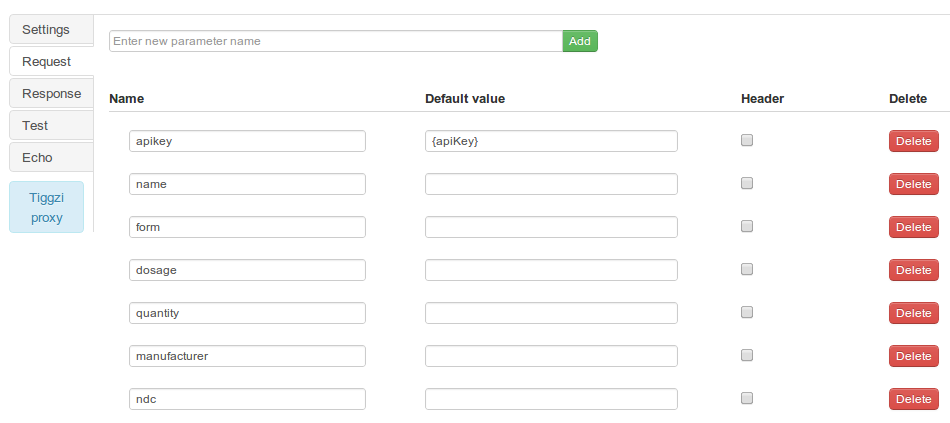Click default value field for quantity

(551, 313)
